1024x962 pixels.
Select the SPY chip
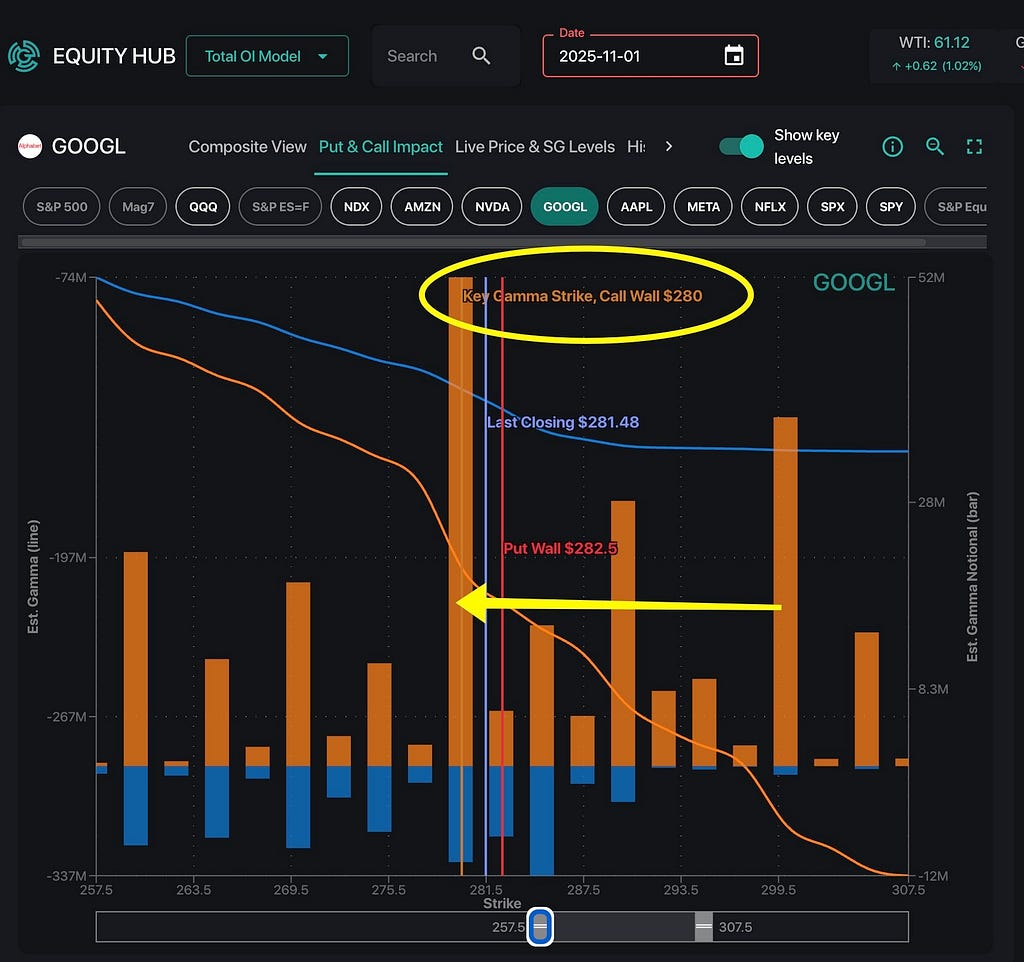pyautogui.click(x=891, y=206)
